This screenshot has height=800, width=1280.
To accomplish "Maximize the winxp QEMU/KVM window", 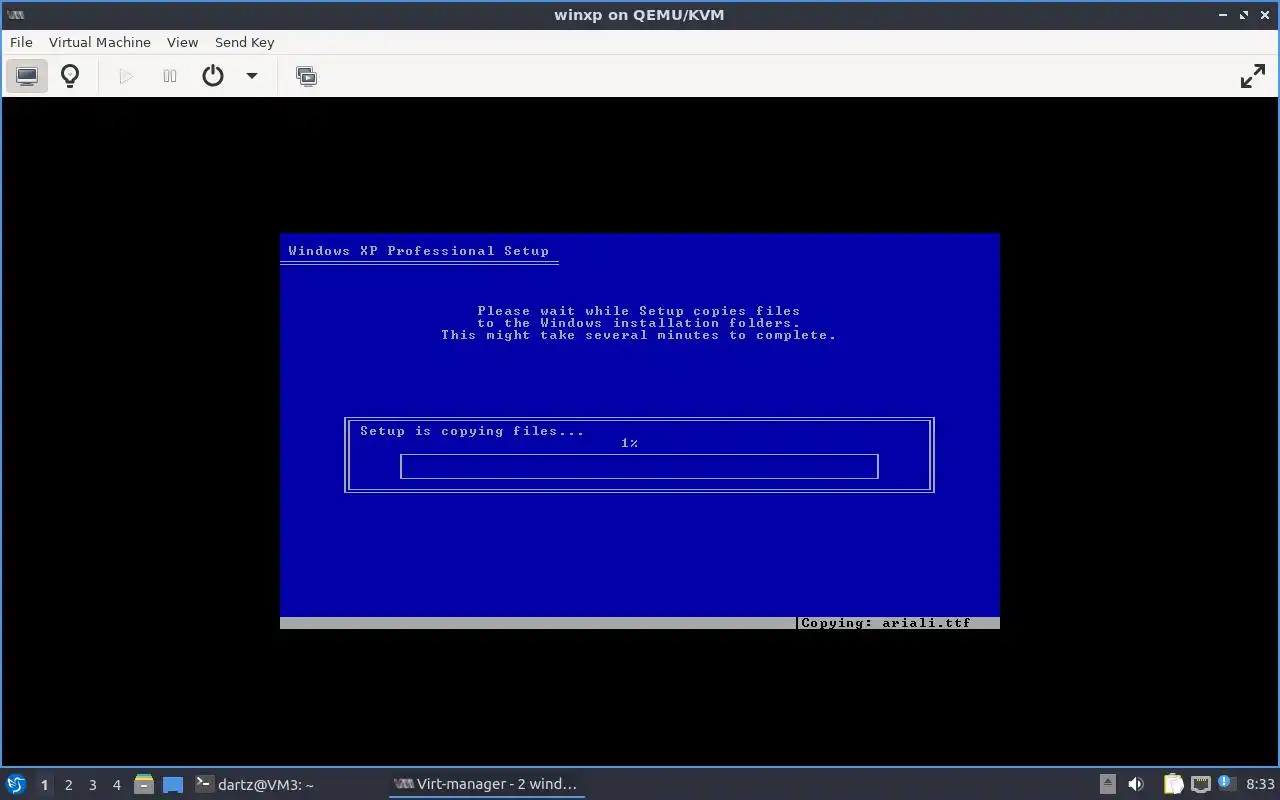I will pos(1244,15).
